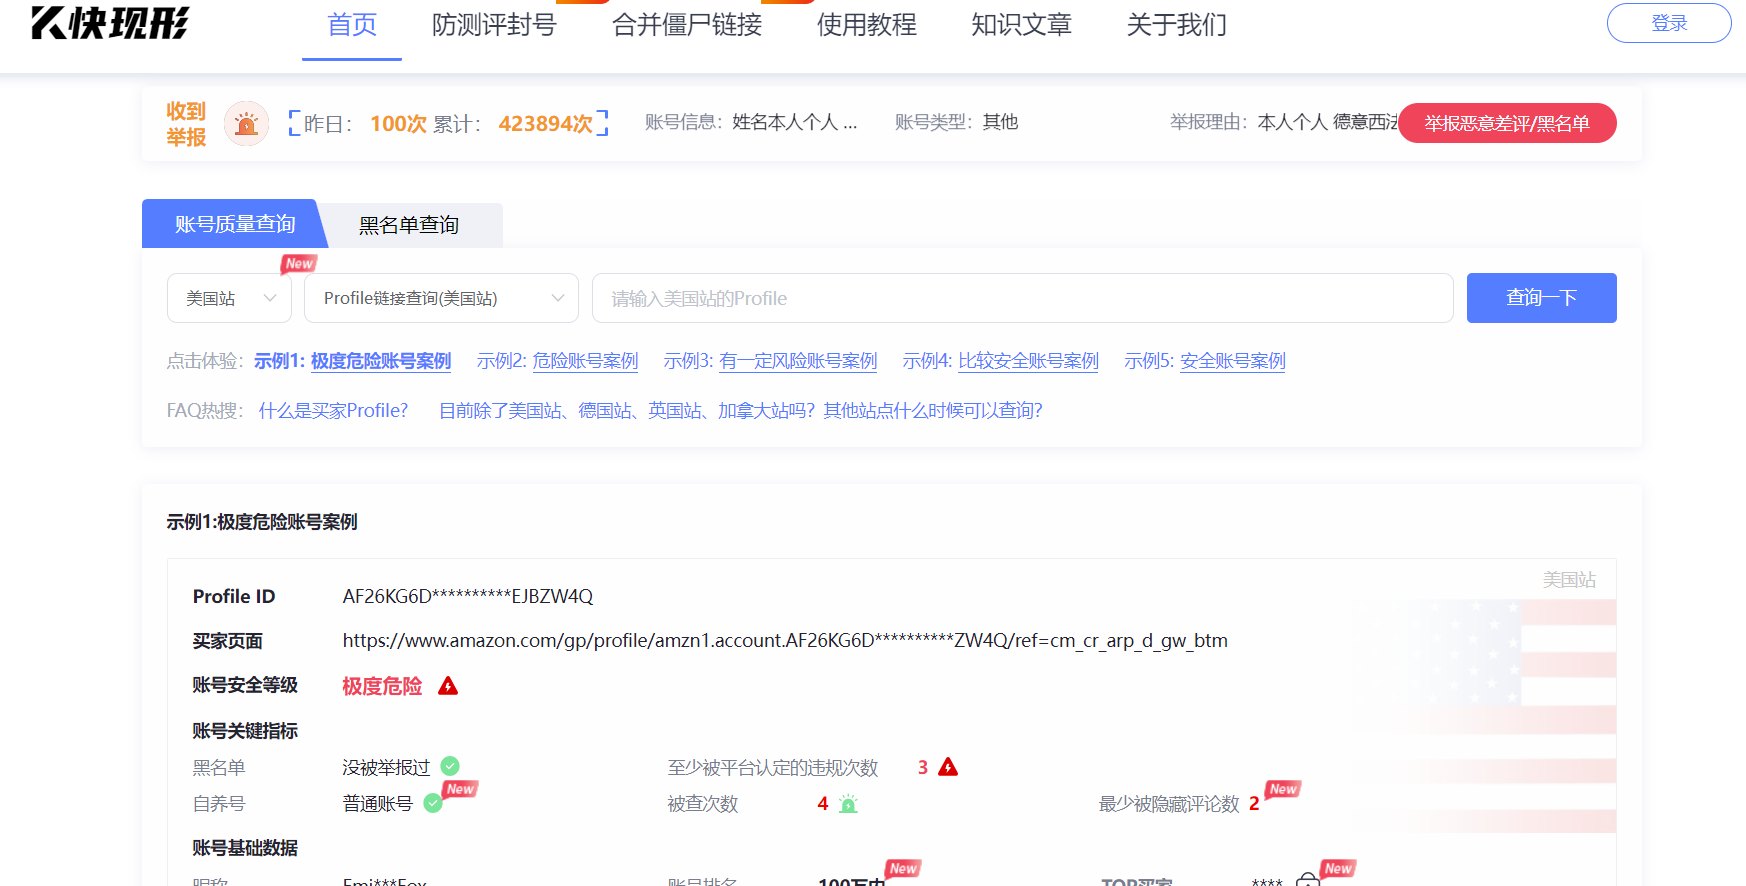Screen dimensions: 1746x886
Task: Open the 合并僵尸链接 menu
Action: (687, 25)
